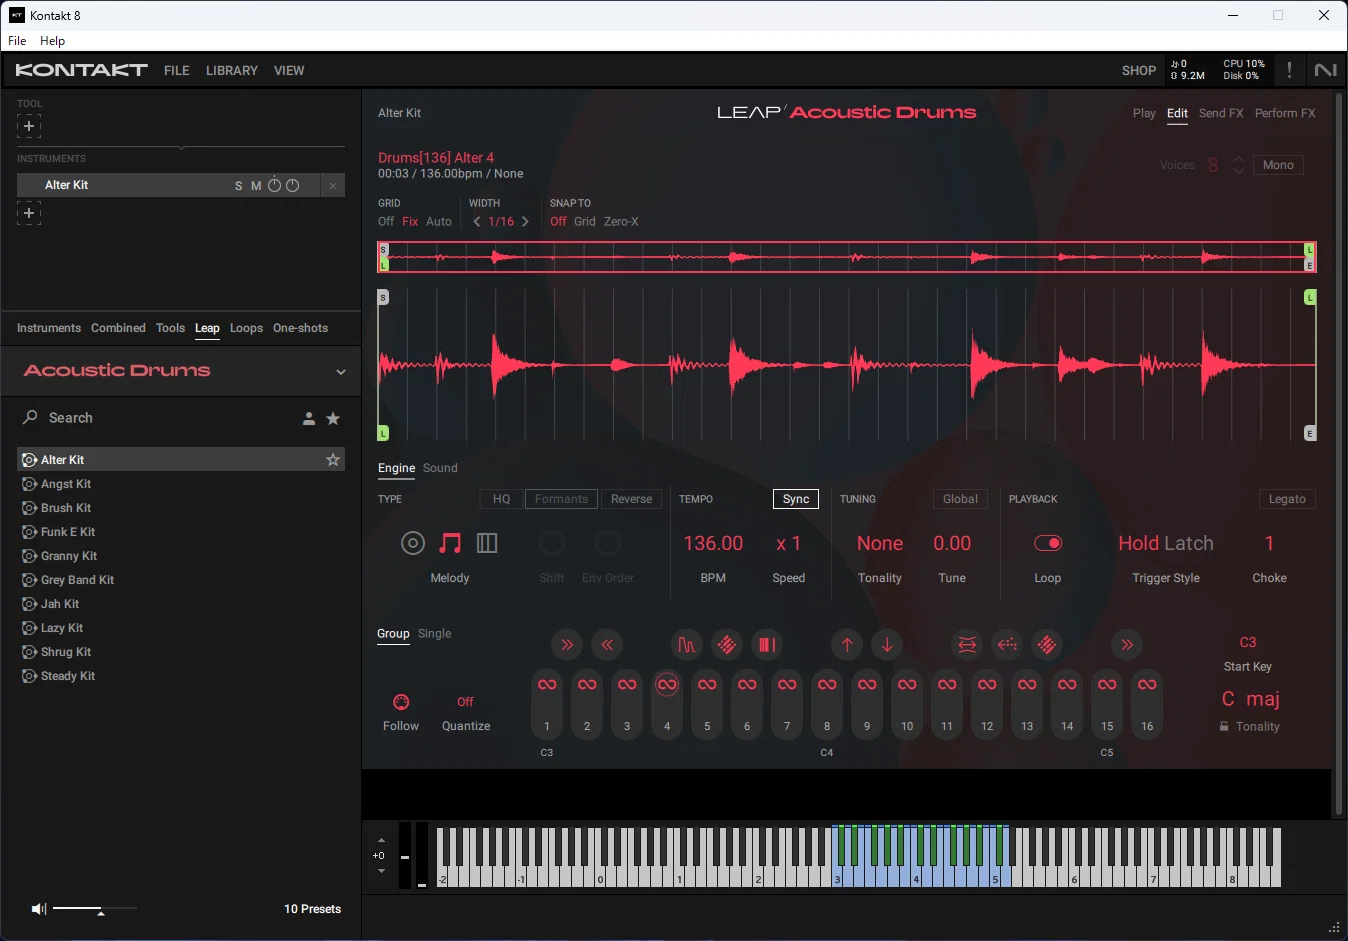Click the down arrow pad tool icon
Screen dimensions: 1348x941
click(887, 645)
